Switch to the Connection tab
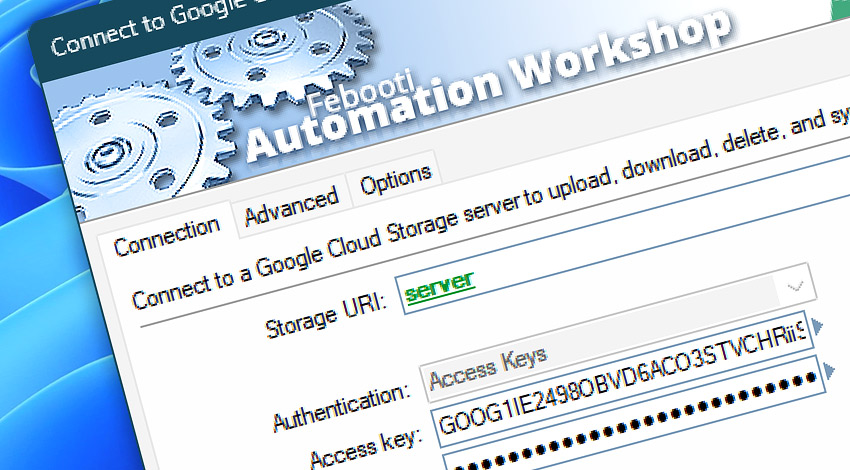 (x=166, y=236)
